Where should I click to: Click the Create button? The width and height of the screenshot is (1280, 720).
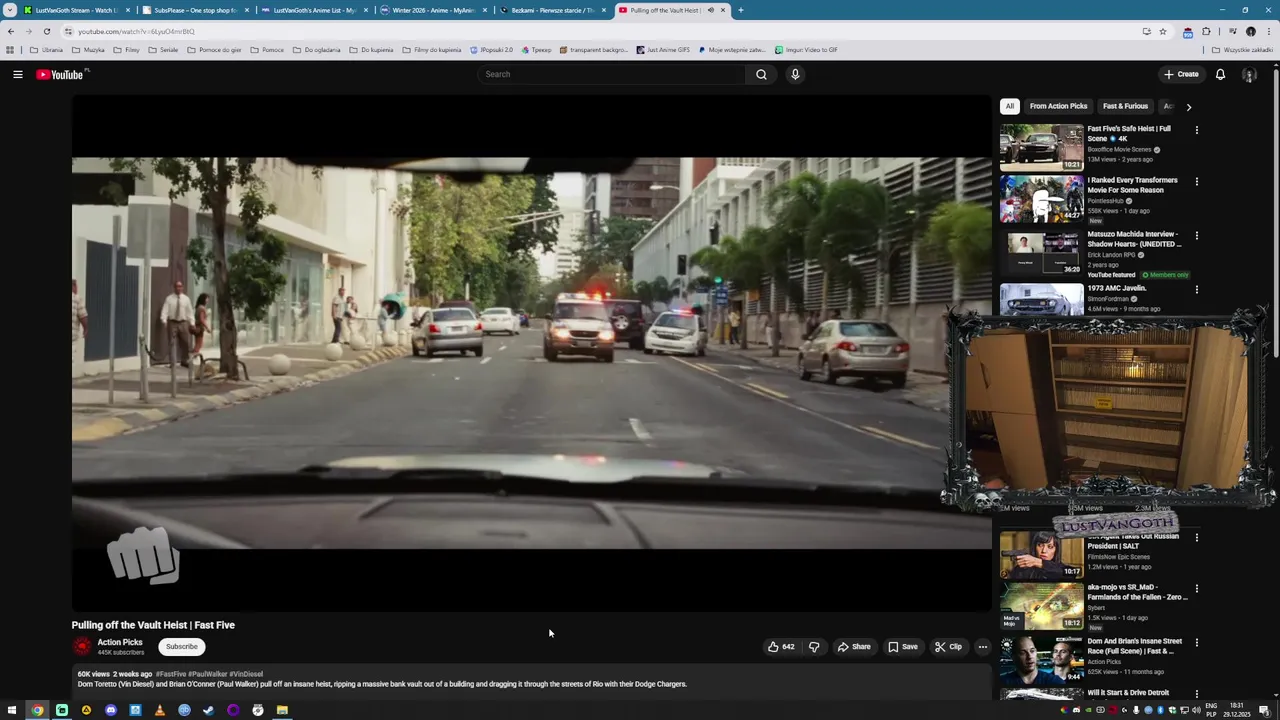coord(1181,74)
